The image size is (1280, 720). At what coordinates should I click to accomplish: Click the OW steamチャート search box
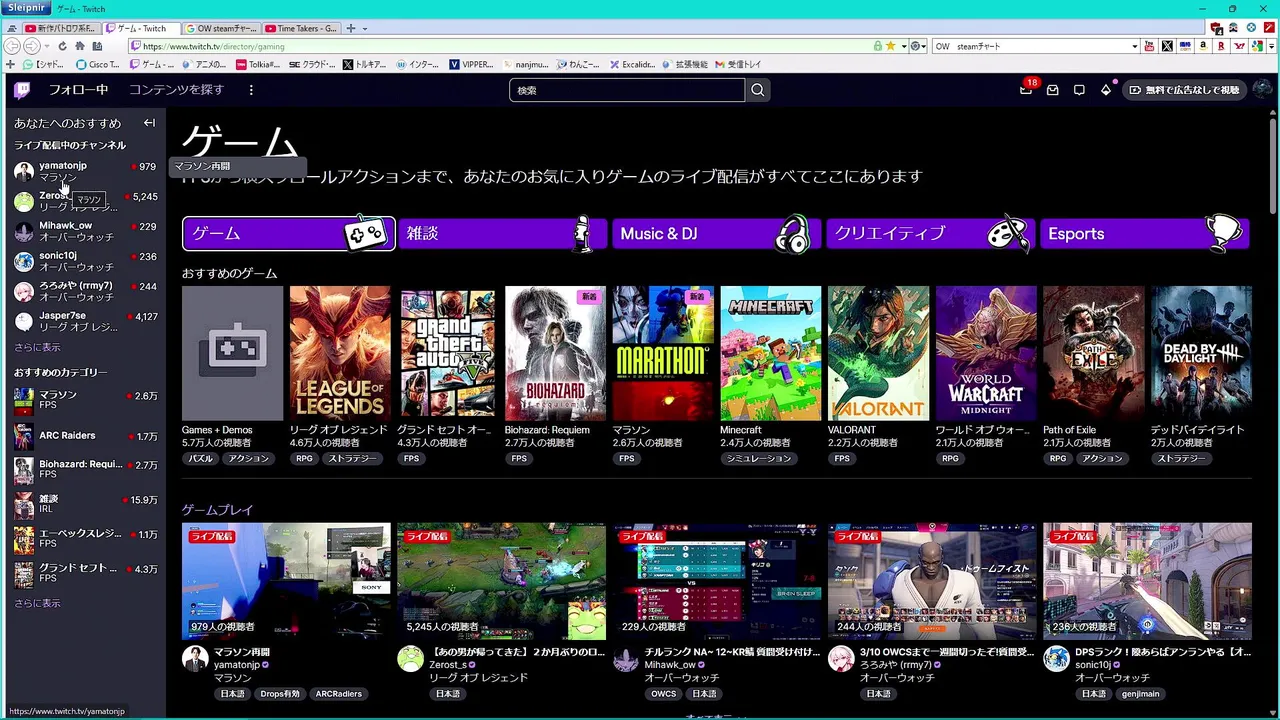[x=1030, y=46]
